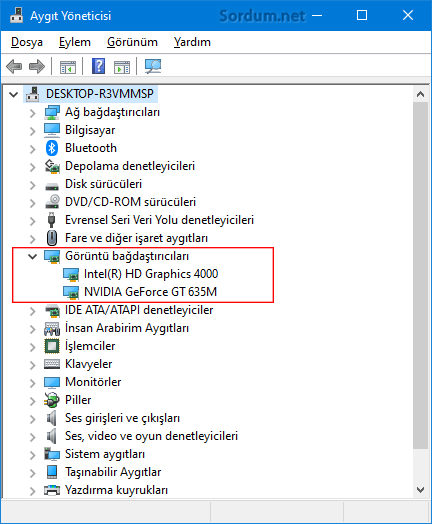Click the Back arrow toolbar icon
The image size is (432, 524).
14,66
